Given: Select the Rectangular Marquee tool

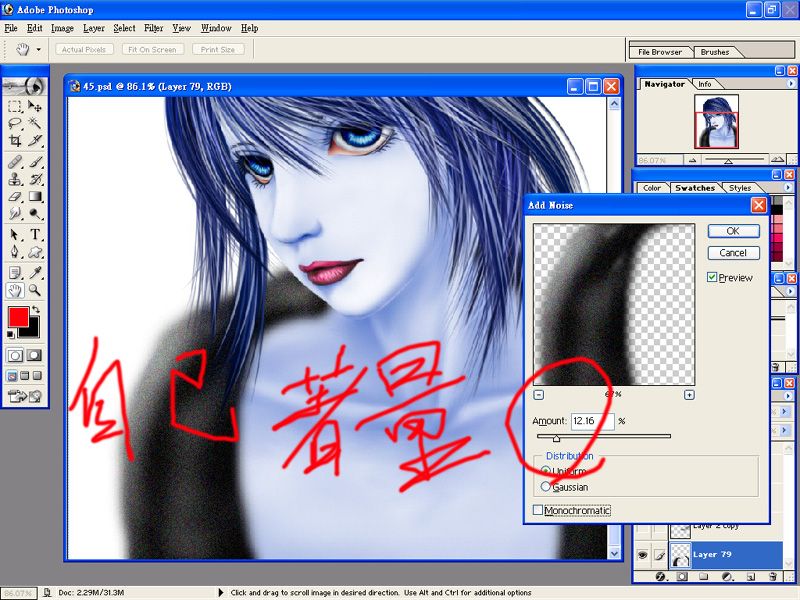Looking at the screenshot, I should pyautogui.click(x=15, y=106).
